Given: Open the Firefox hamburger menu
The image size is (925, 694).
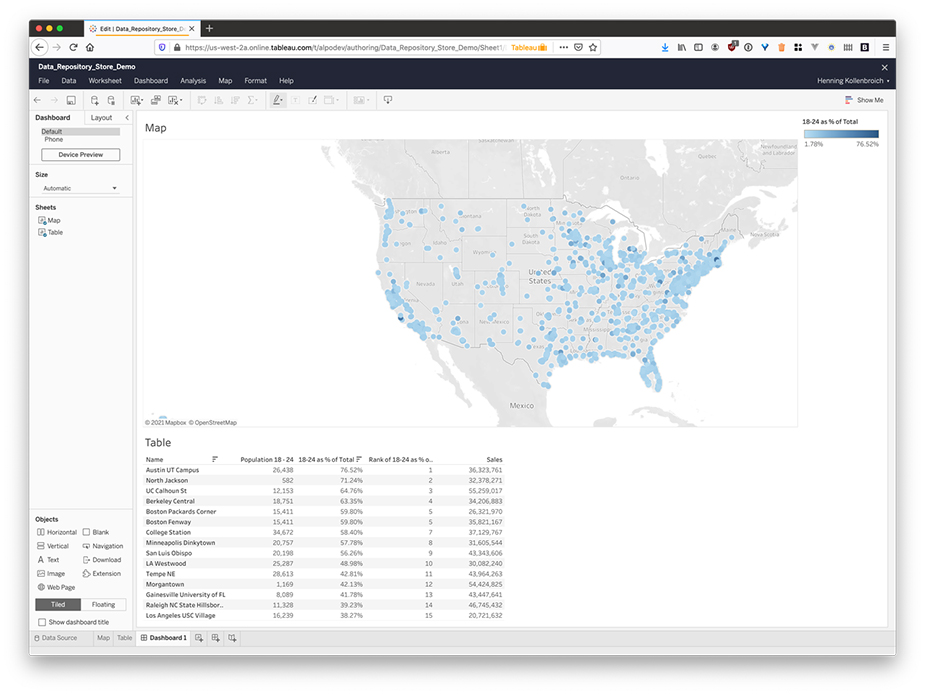Looking at the screenshot, I should pyautogui.click(x=885, y=47).
